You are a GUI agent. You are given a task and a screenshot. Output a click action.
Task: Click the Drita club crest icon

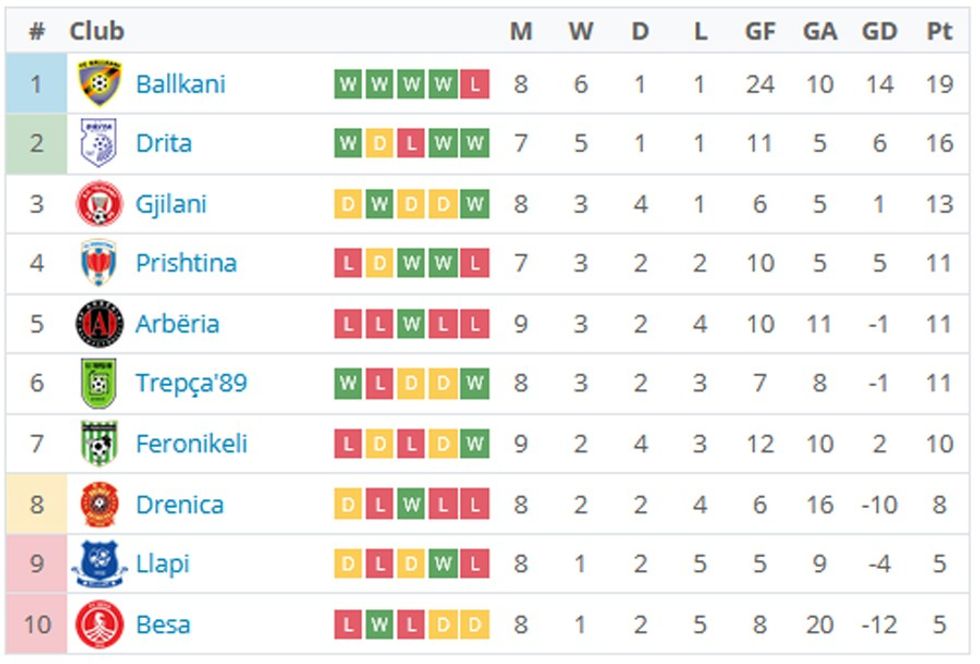(99, 143)
